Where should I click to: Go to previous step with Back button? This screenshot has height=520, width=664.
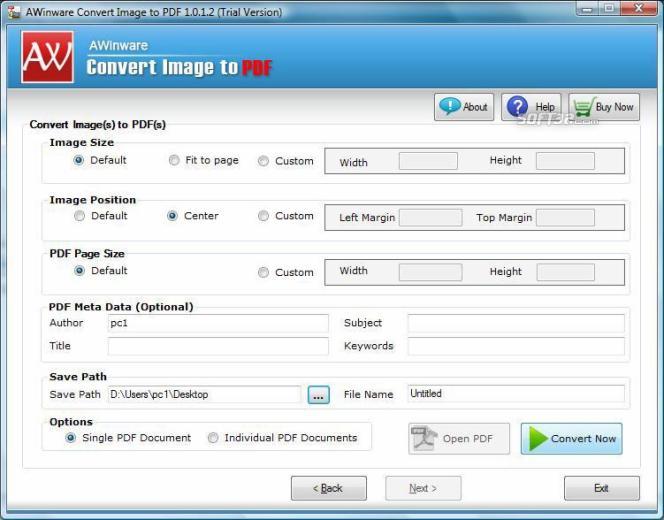tap(329, 488)
